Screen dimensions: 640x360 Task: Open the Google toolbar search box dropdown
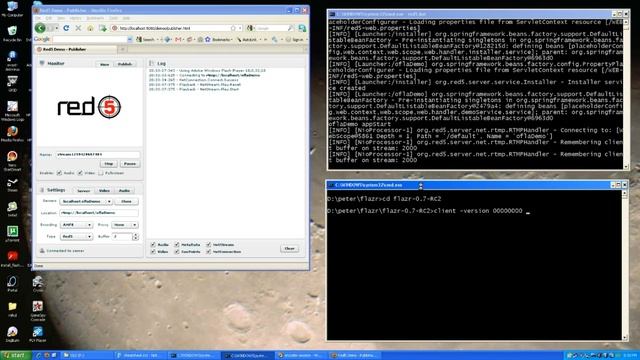pos(130,40)
